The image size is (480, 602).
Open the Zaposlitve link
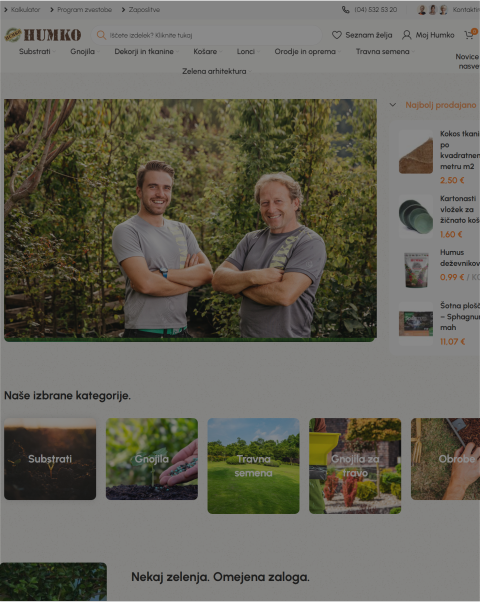(144, 10)
